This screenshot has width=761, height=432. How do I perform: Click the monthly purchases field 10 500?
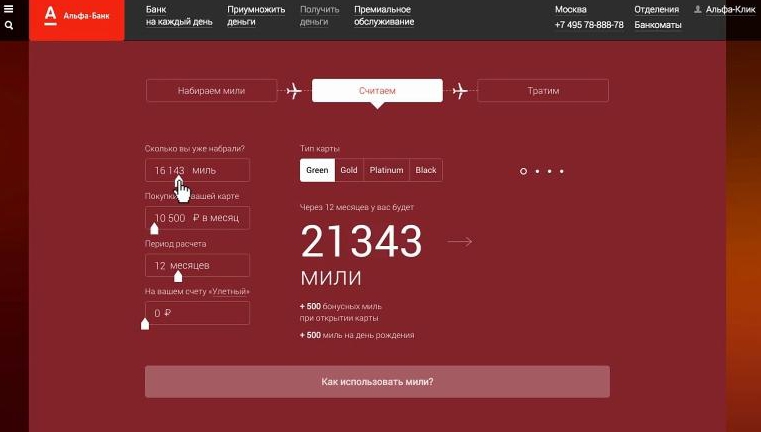click(x=198, y=218)
